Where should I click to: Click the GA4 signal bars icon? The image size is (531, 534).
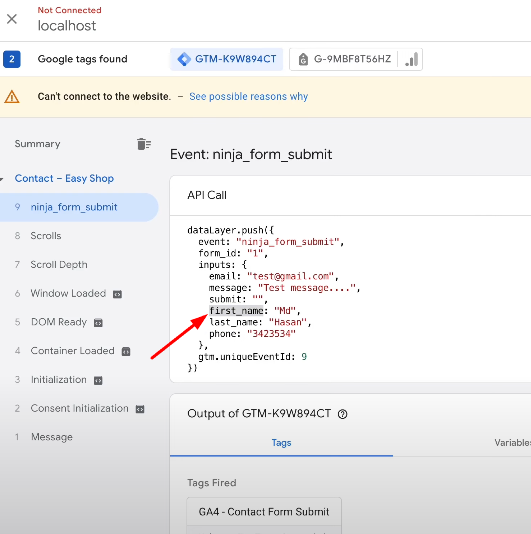[x=411, y=59]
